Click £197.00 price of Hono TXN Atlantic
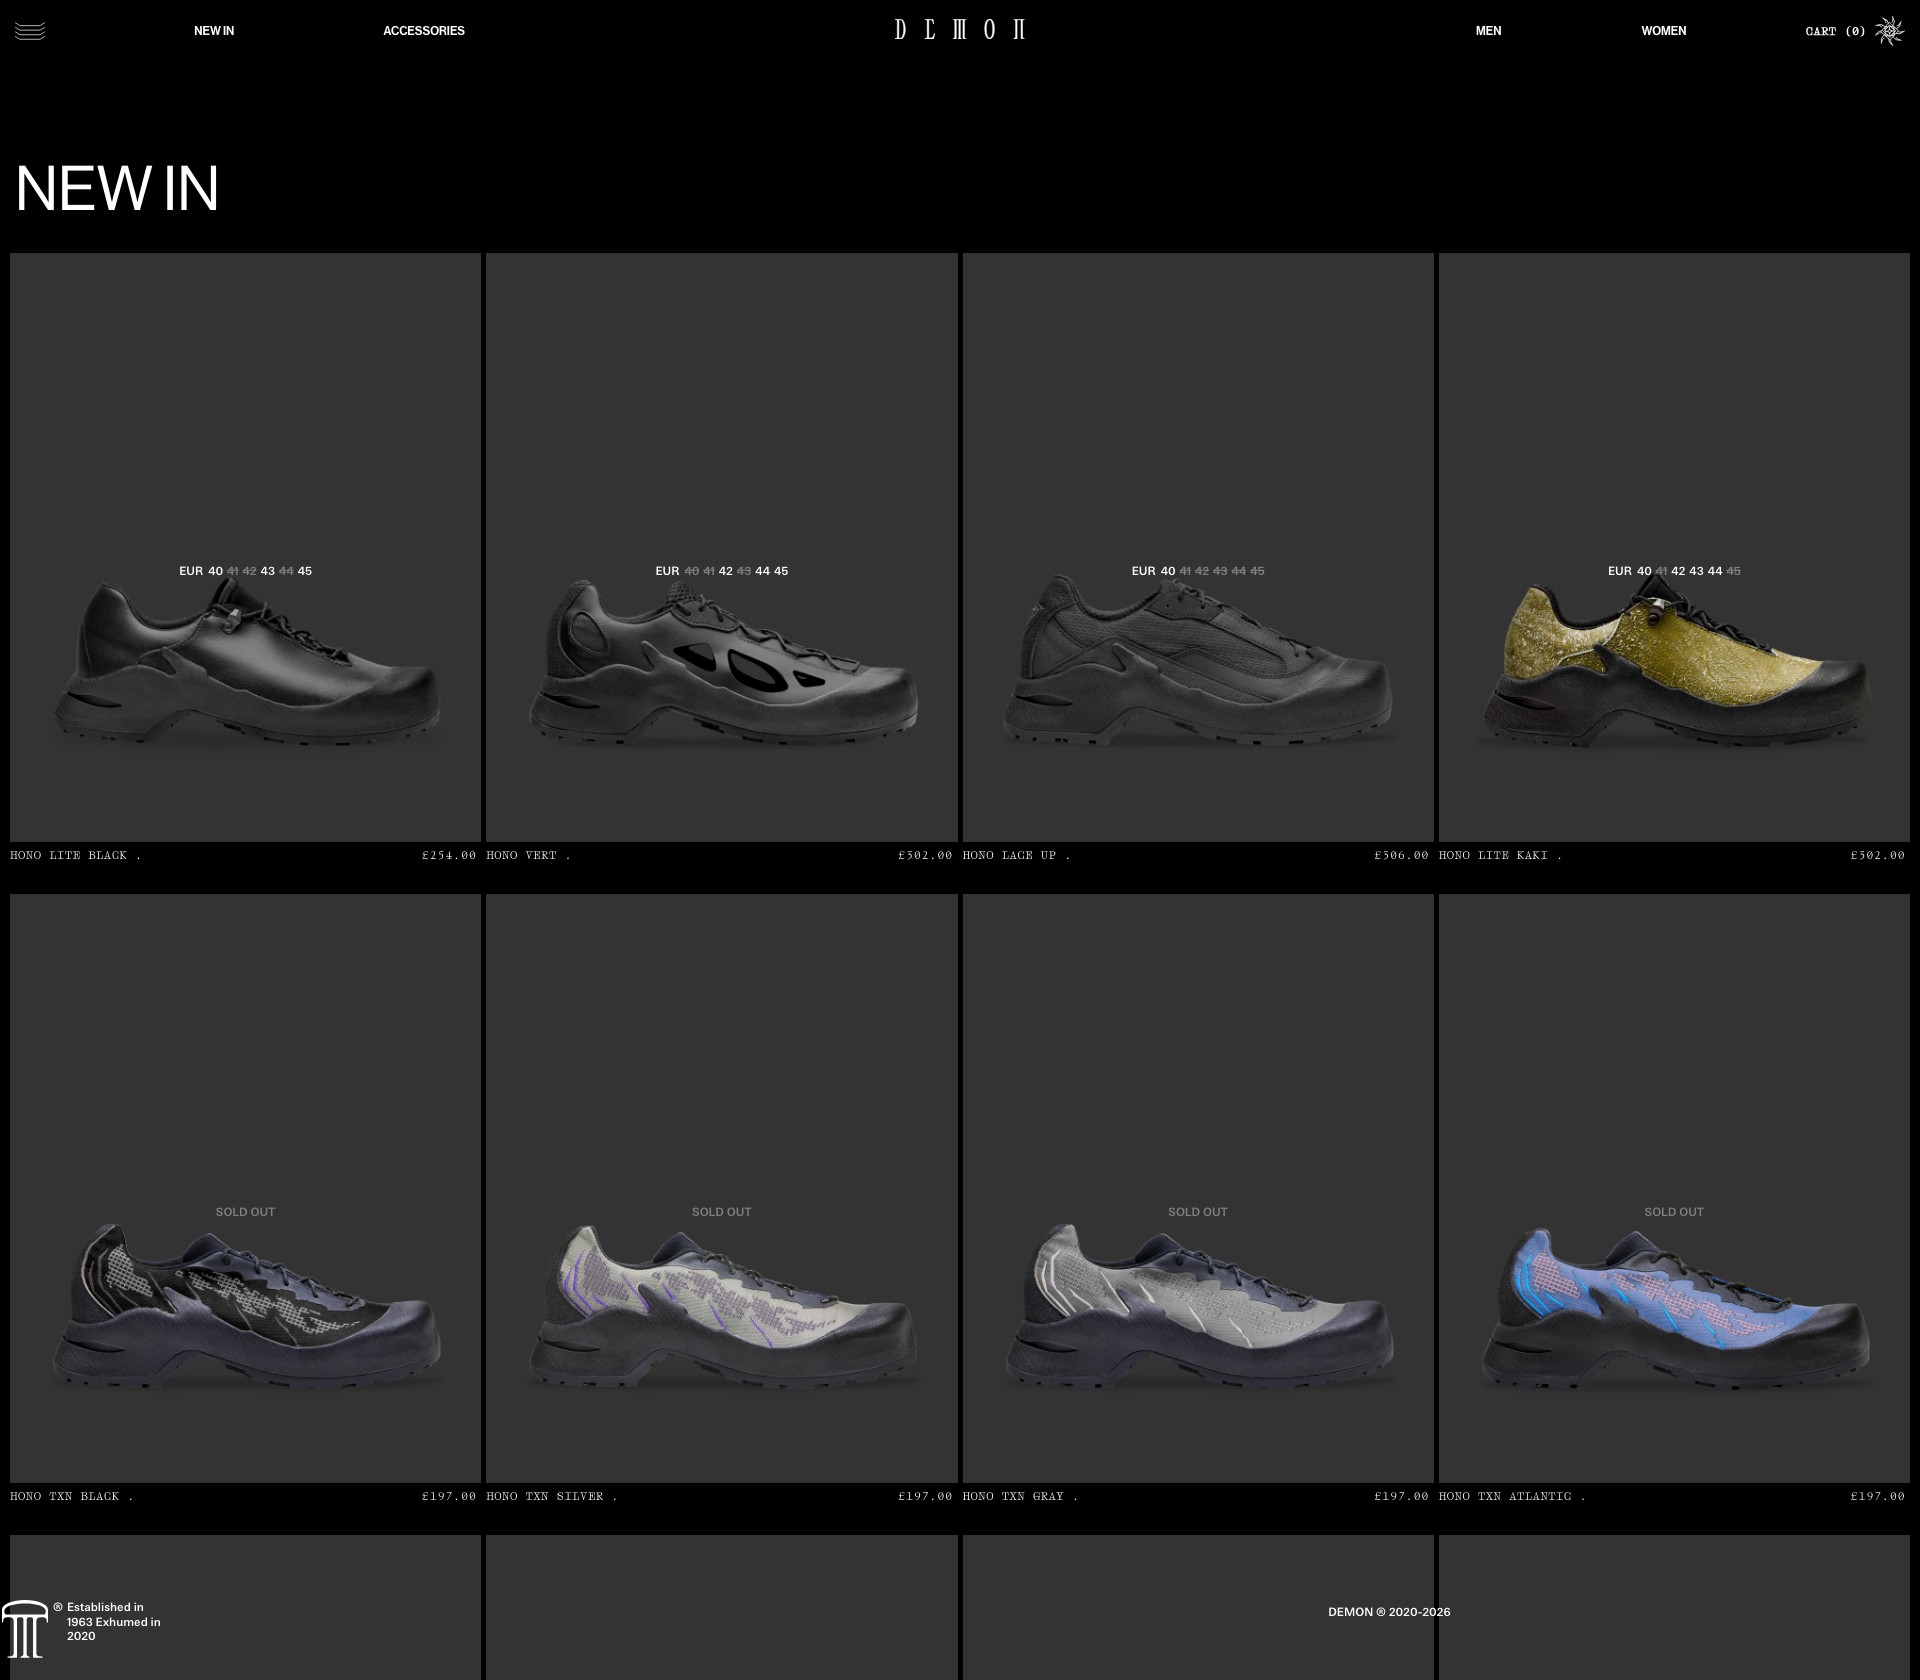The width and height of the screenshot is (1920, 1680). [x=1877, y=1496]
